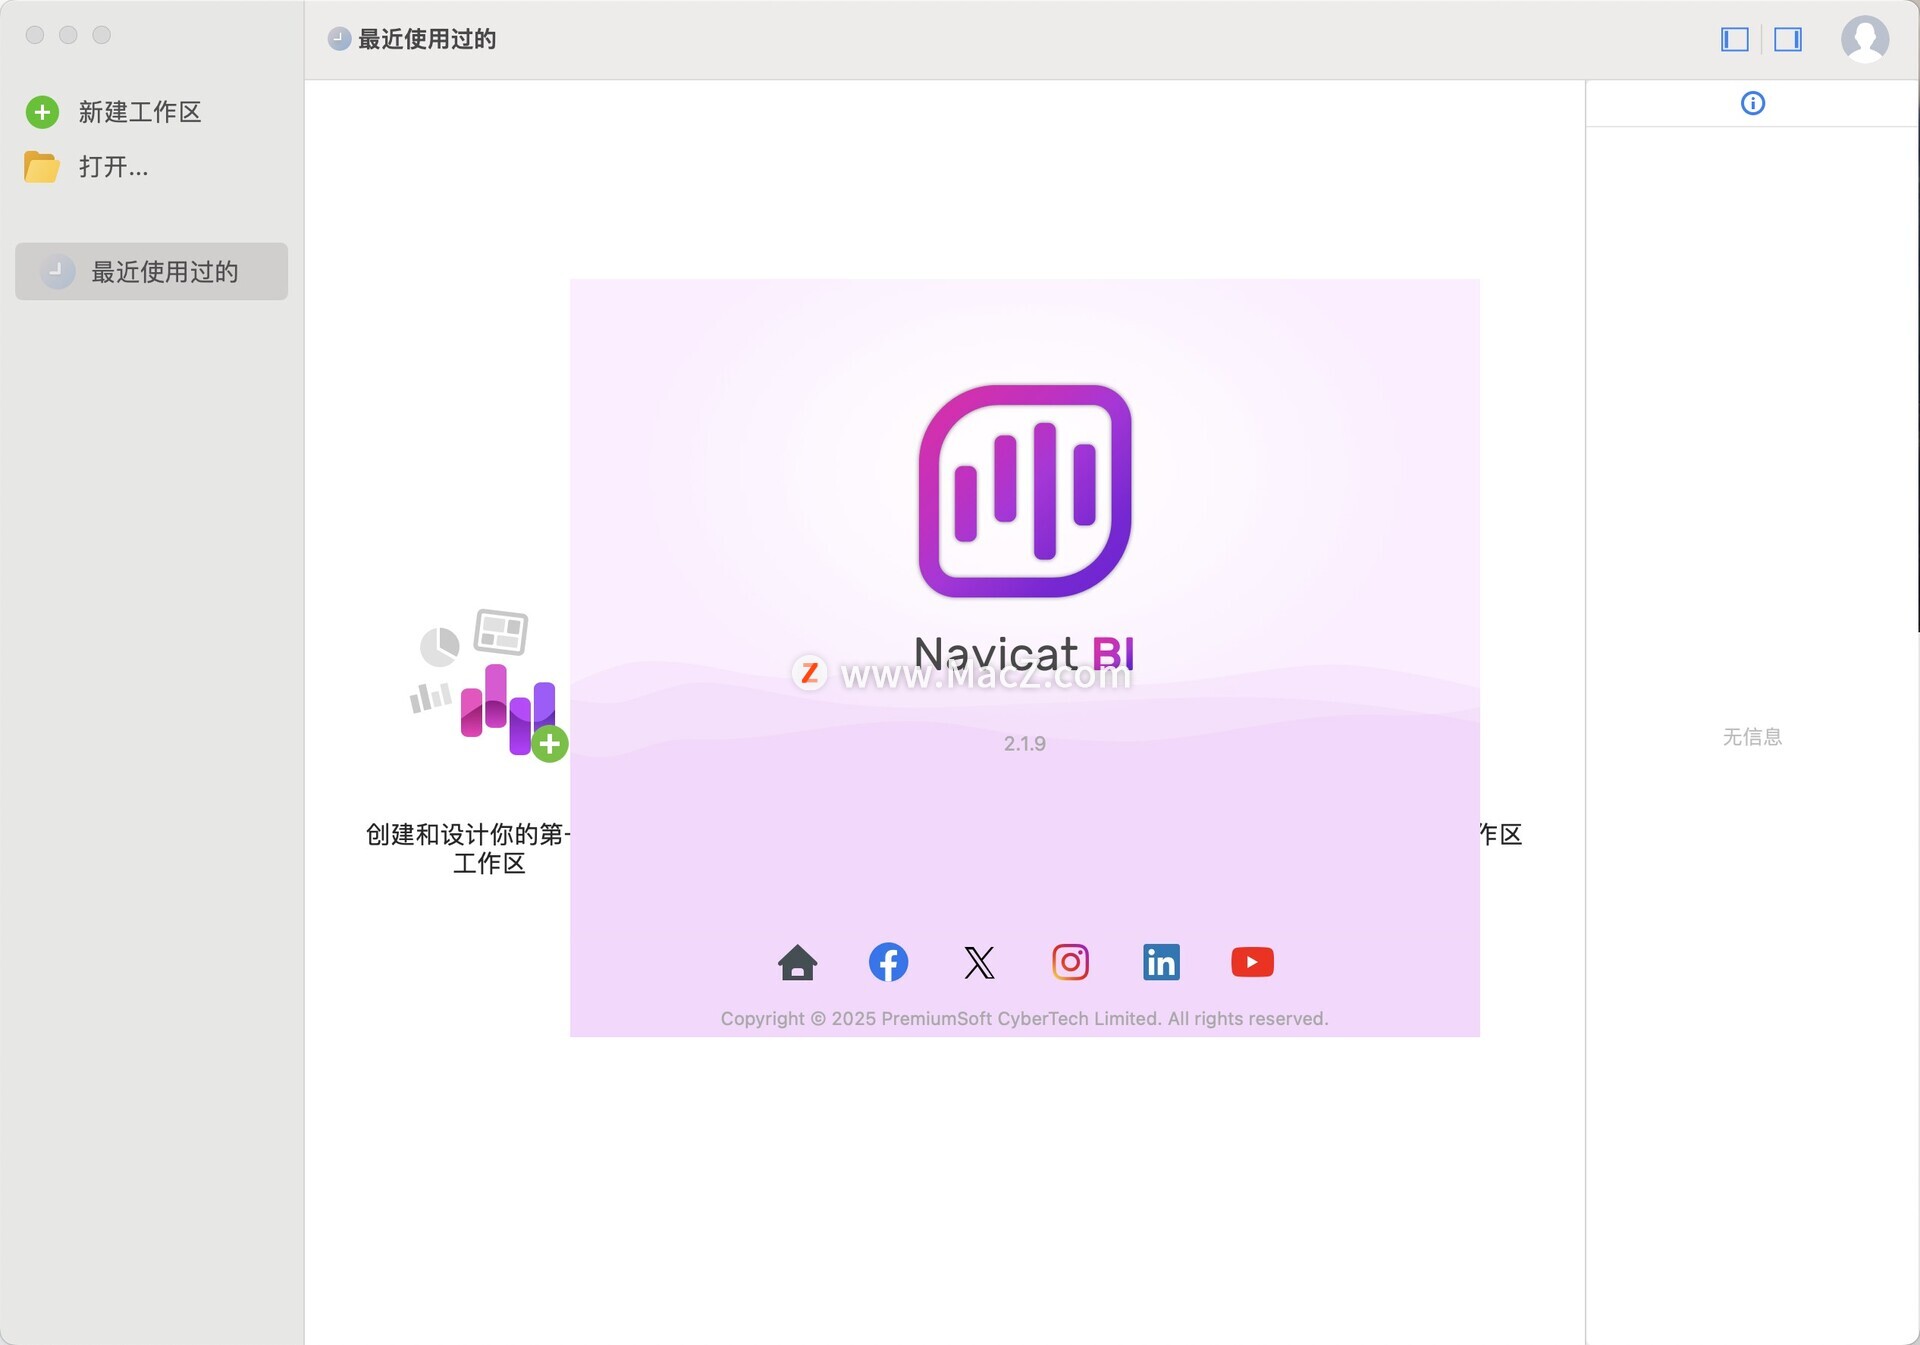Screen dimensions: 1920x1345
Task: Click the PremiumSoft copyright text
Action: click(x=1024, y=1018)
